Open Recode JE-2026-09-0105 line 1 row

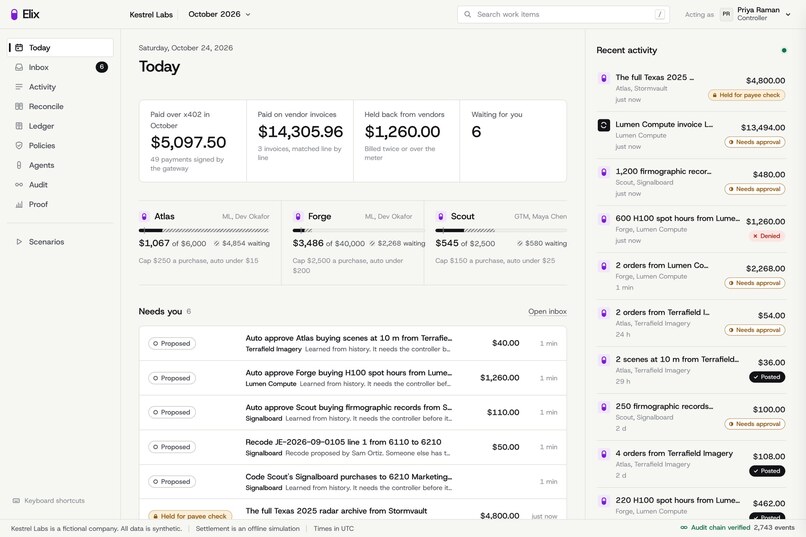(x=353, y=447)
